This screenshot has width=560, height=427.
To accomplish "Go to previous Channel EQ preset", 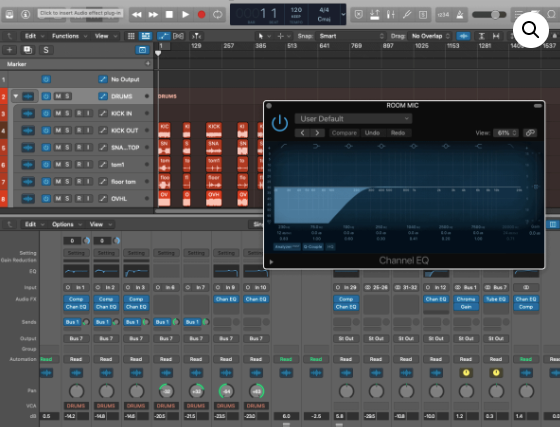I will [302, 133].
